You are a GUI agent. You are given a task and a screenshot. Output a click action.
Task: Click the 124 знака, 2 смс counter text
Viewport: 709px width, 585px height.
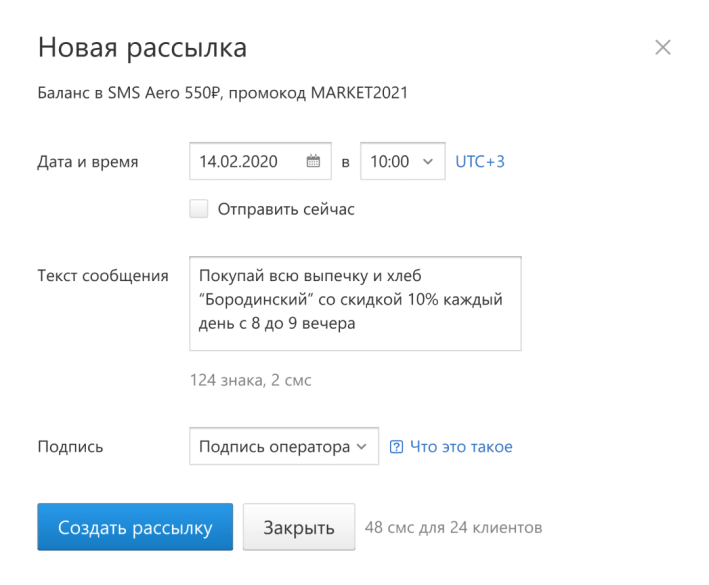coord(251,380)
